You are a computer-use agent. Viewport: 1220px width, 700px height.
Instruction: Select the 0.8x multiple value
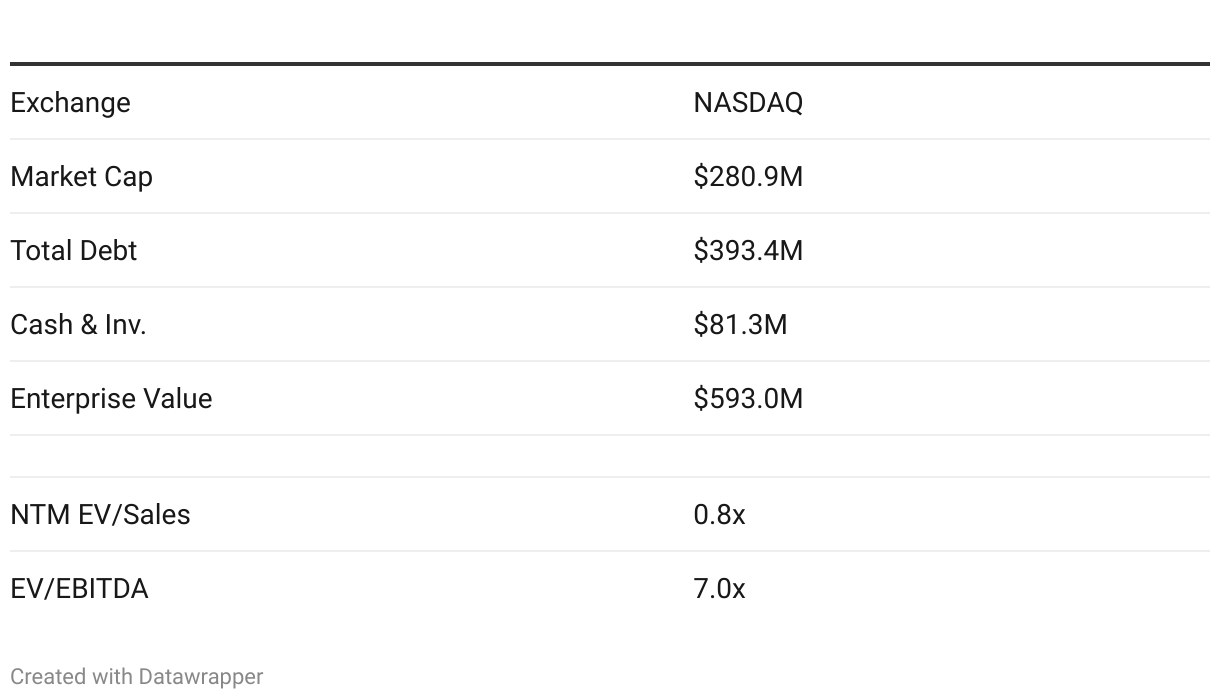click(x=719, y=515)
